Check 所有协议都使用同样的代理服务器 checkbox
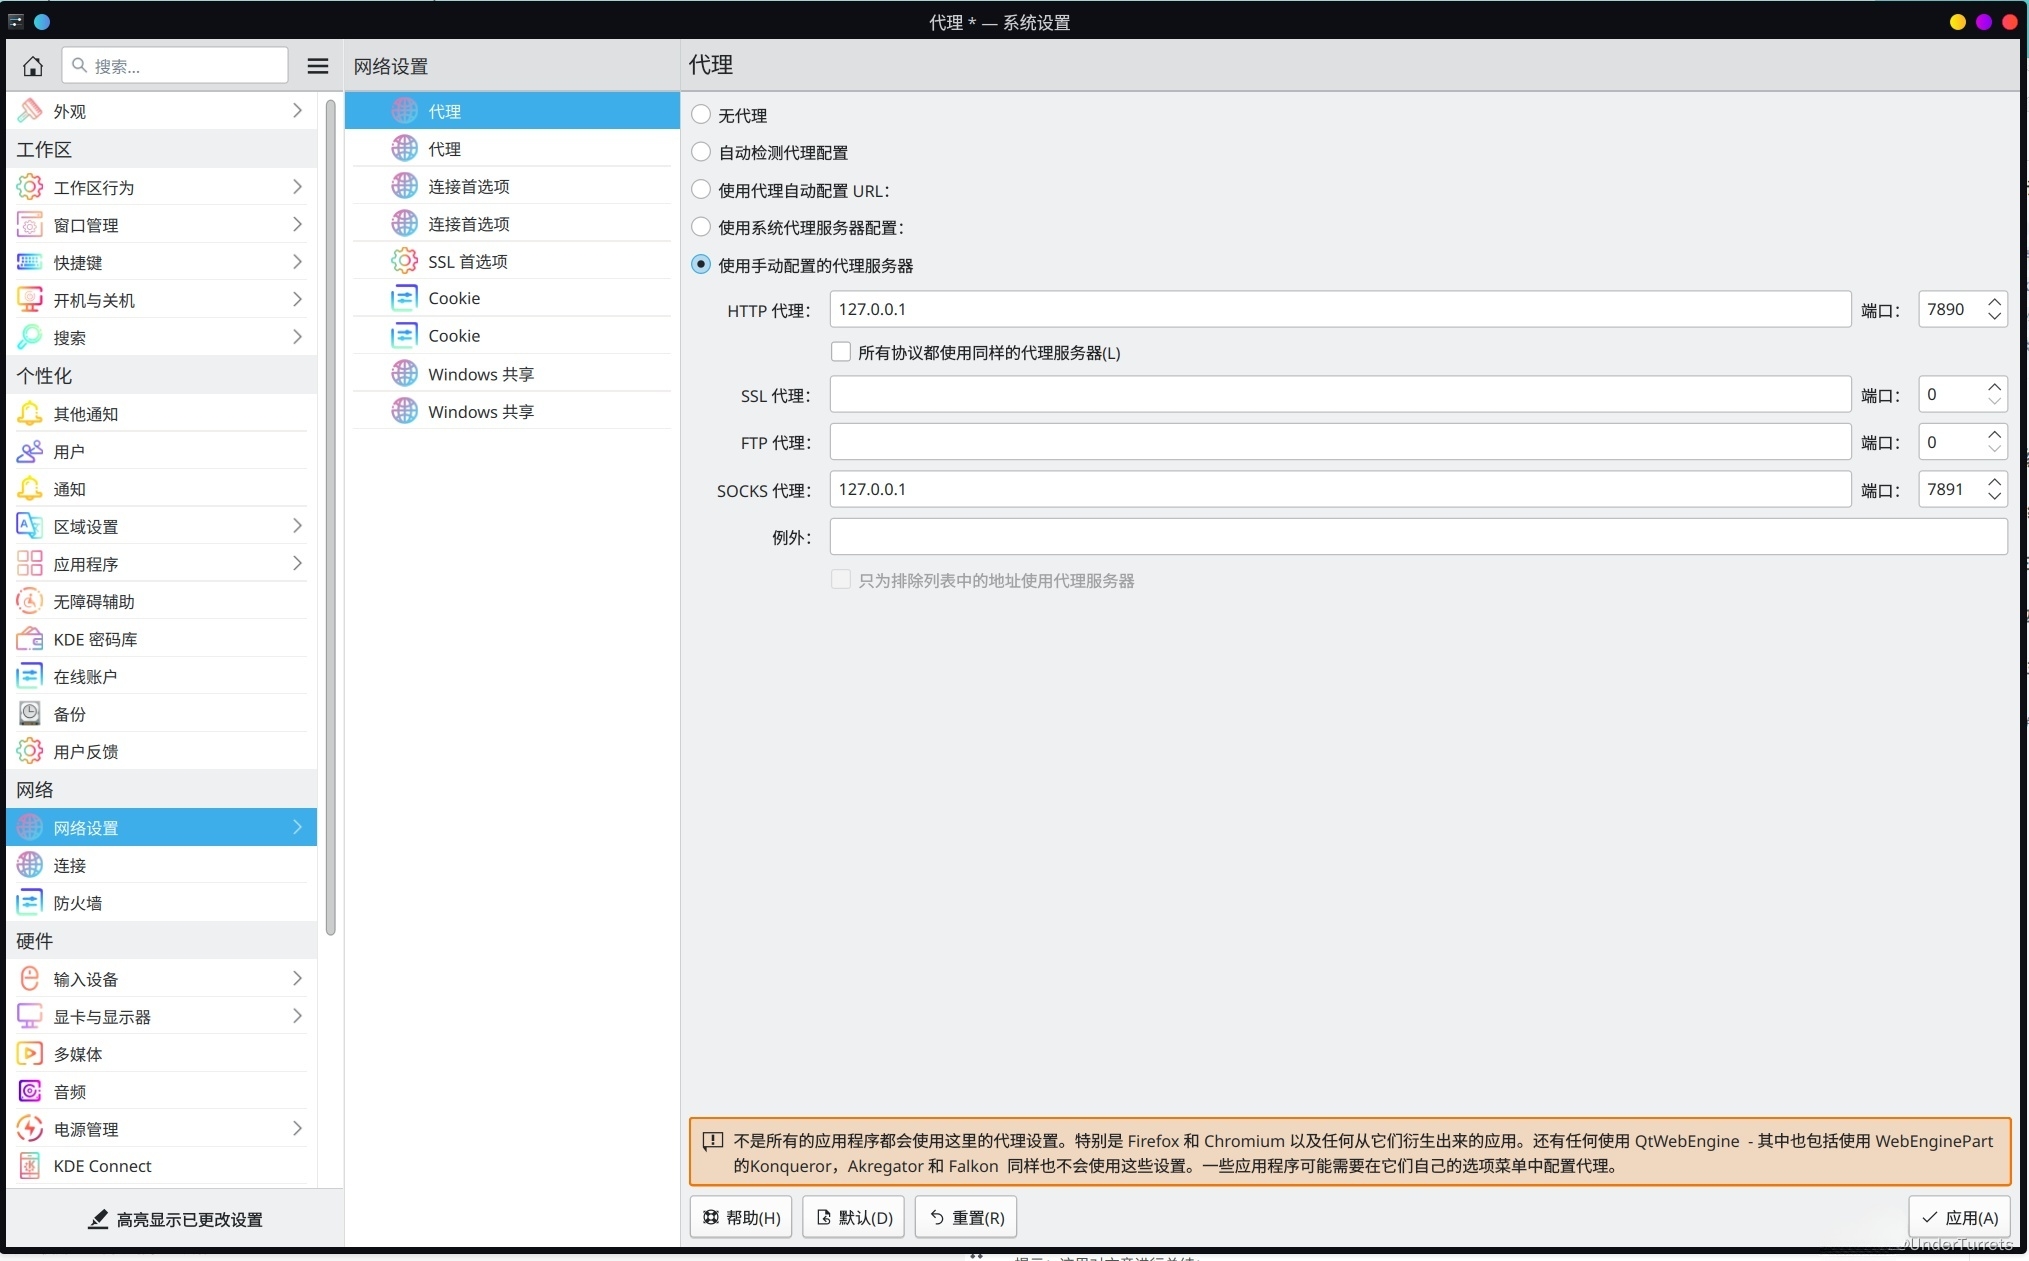Screen dimensions: 2029x1261 [x=841, y=352]
